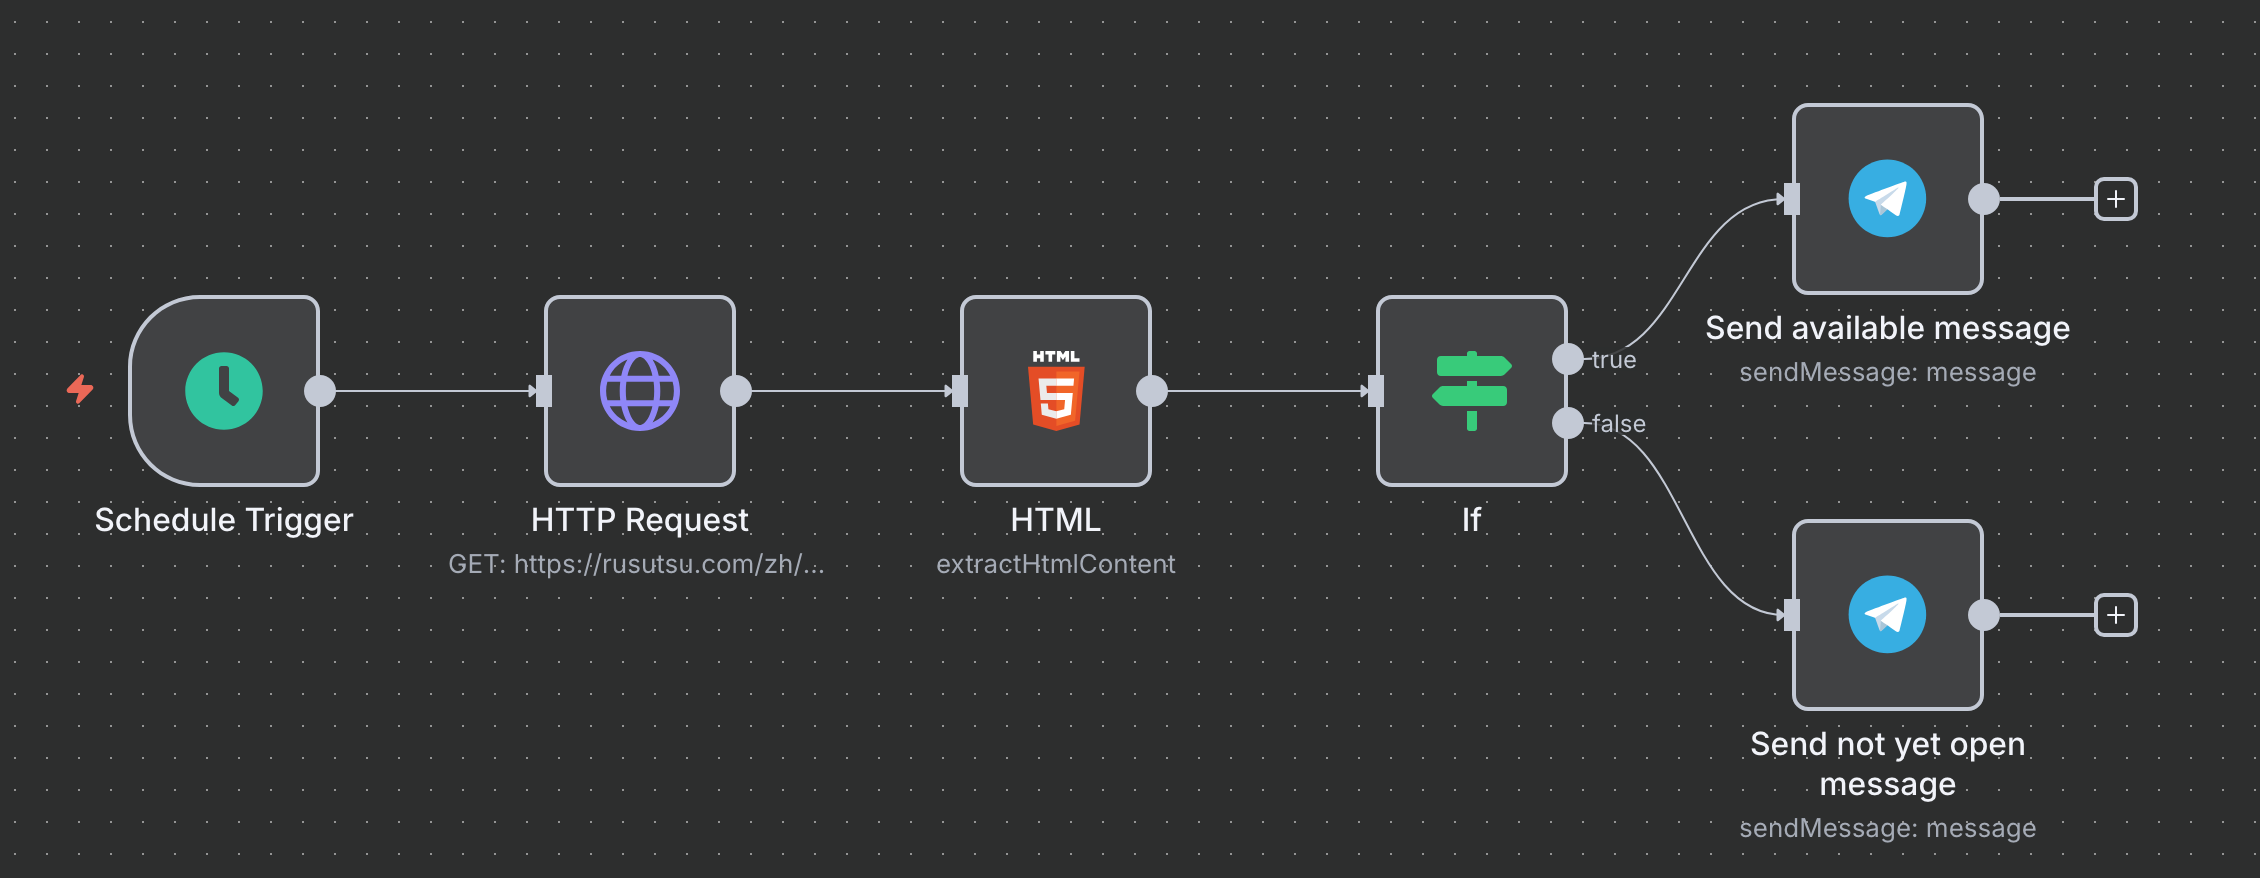Add node after Send available message
The width and height of the screenshot is (2260, 878).
pos(2116,199)
